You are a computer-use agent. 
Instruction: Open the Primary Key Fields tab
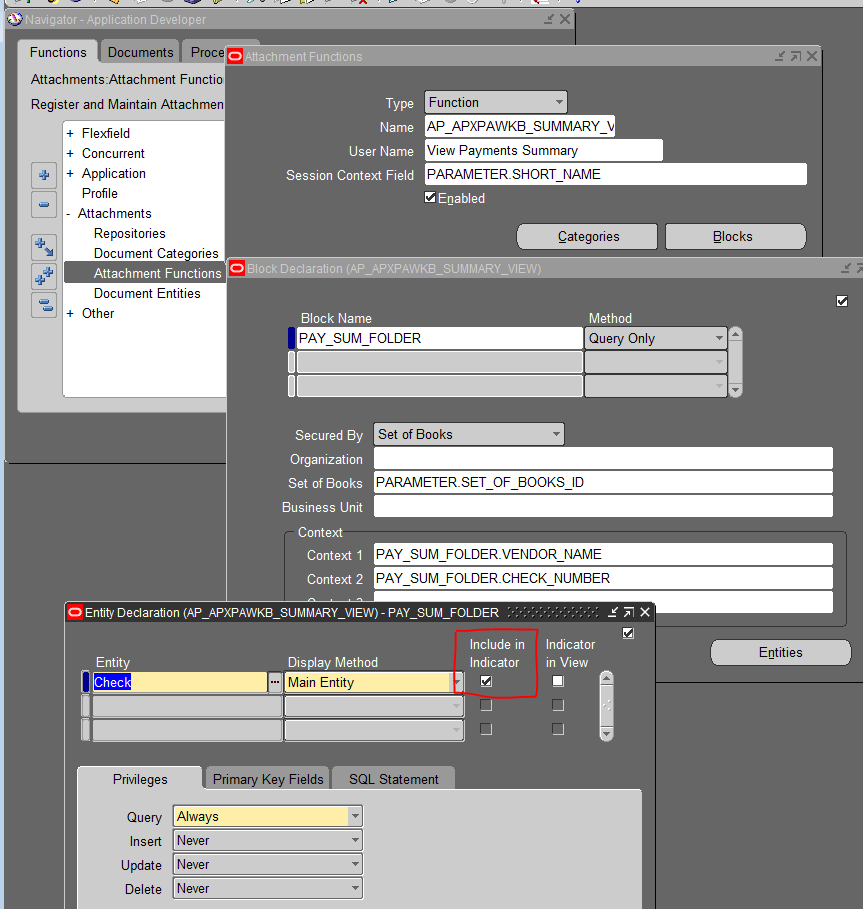point(266,778)
